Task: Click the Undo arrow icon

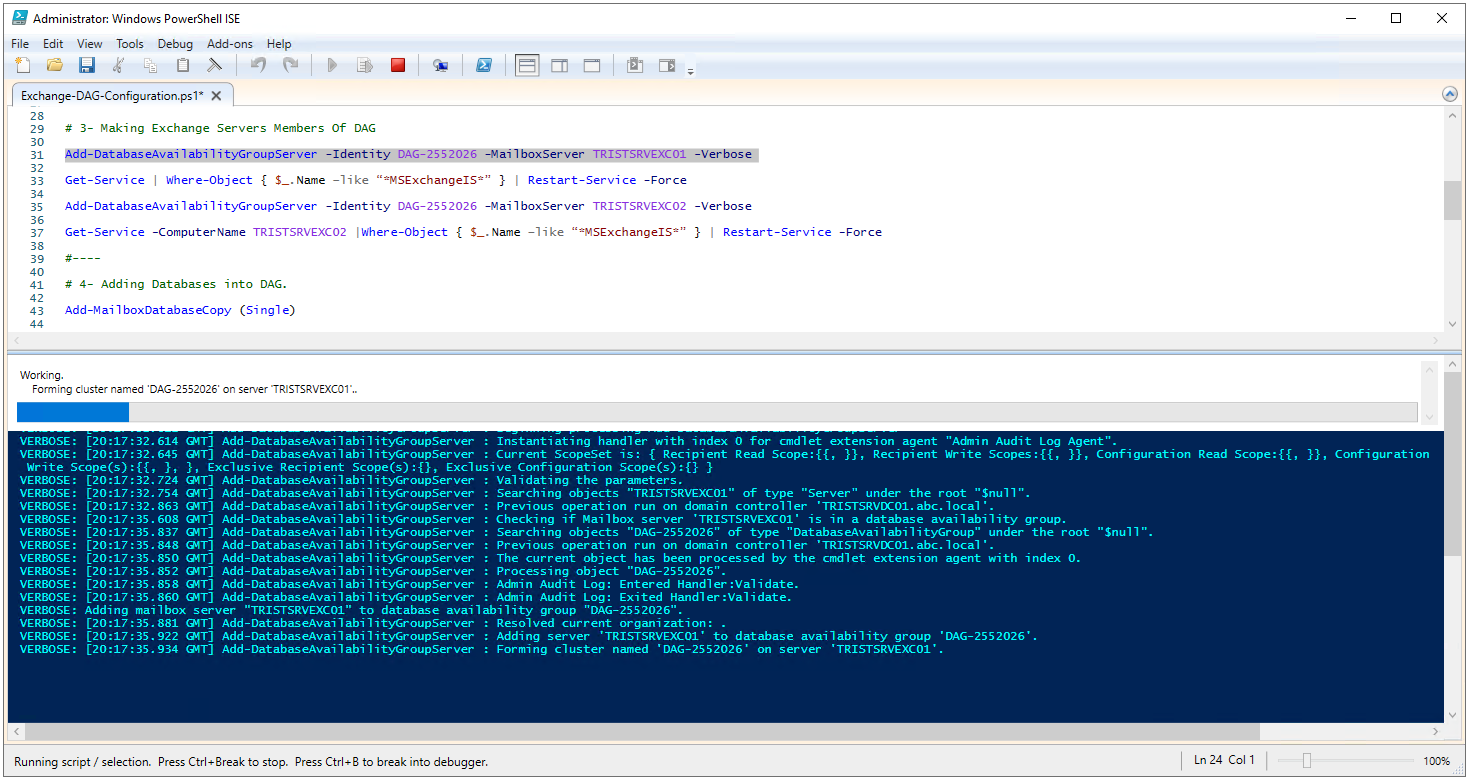Action: click(x=258, y=65)
